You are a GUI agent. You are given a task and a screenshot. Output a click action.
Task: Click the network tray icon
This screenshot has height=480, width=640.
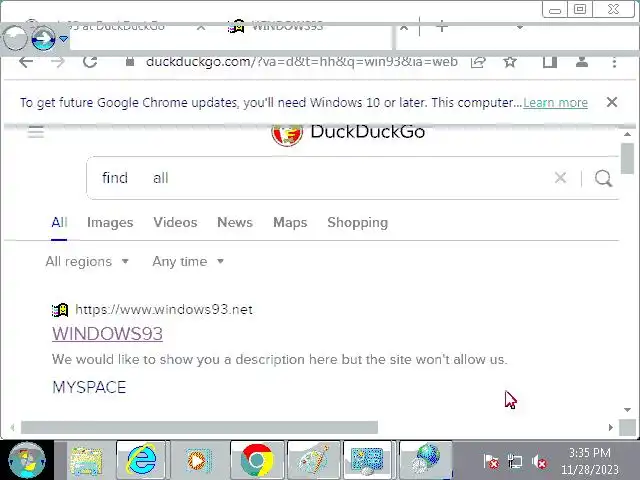tap(515, 462)
